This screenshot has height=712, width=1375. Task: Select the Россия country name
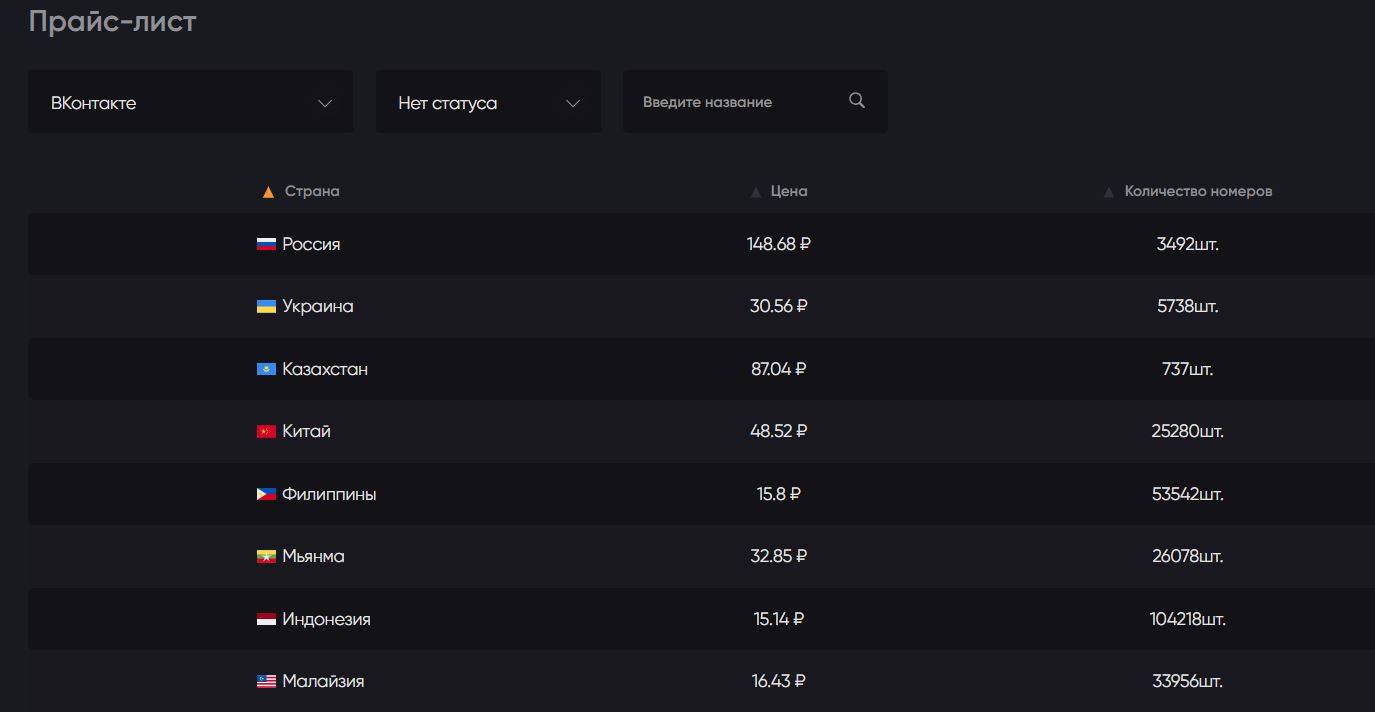pos(311,244)
